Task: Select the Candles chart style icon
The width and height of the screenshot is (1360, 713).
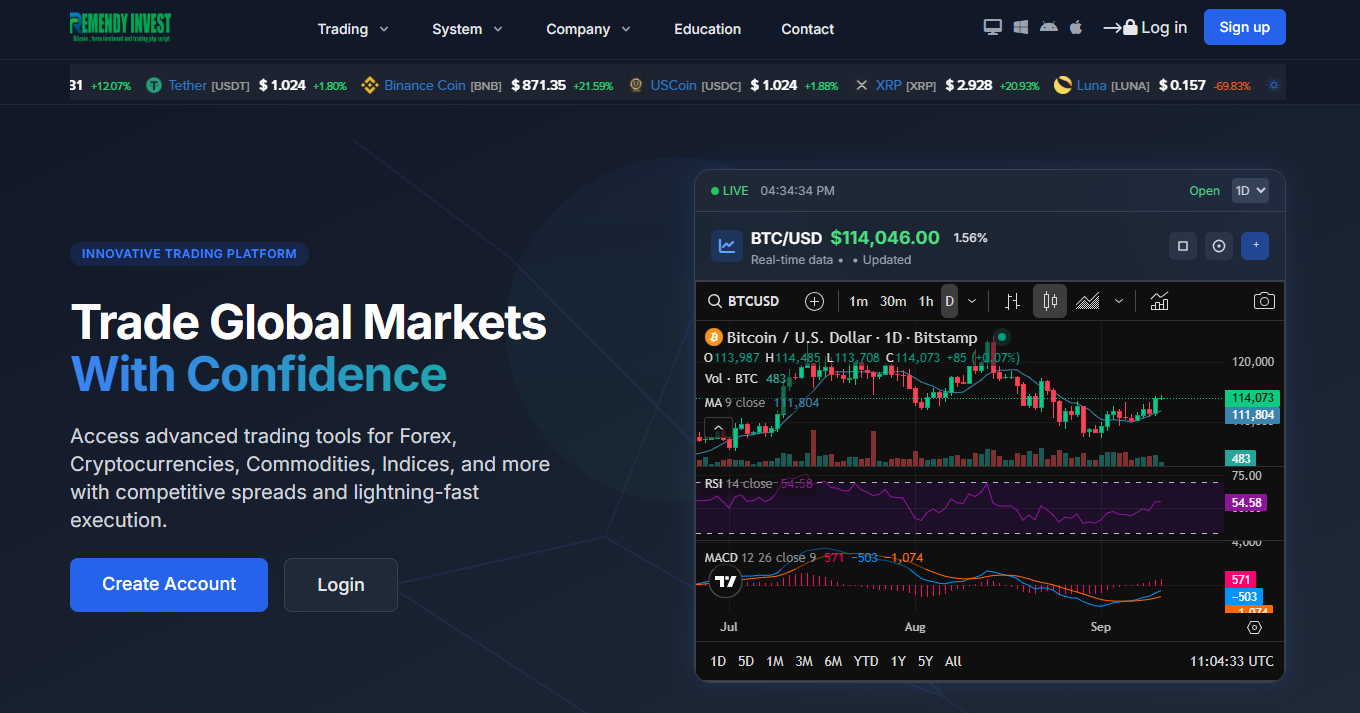Action: click(x=1050, y=301)
